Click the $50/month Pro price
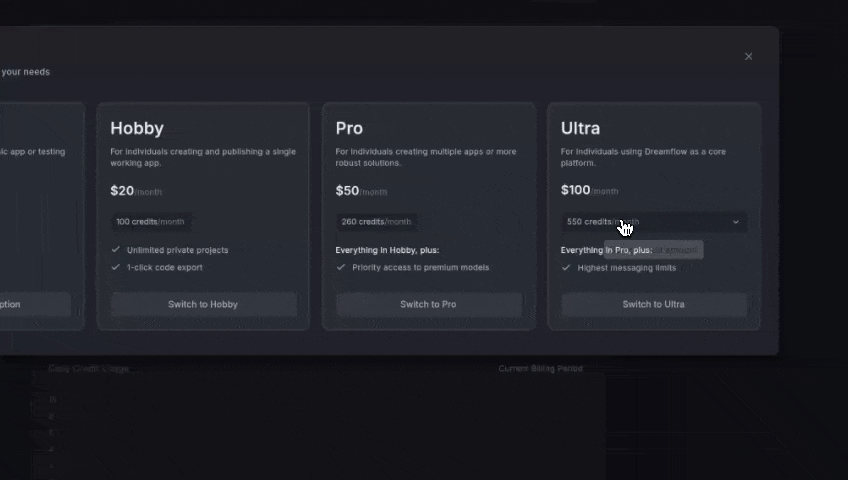The image size is (848, 480). [361, 191]
